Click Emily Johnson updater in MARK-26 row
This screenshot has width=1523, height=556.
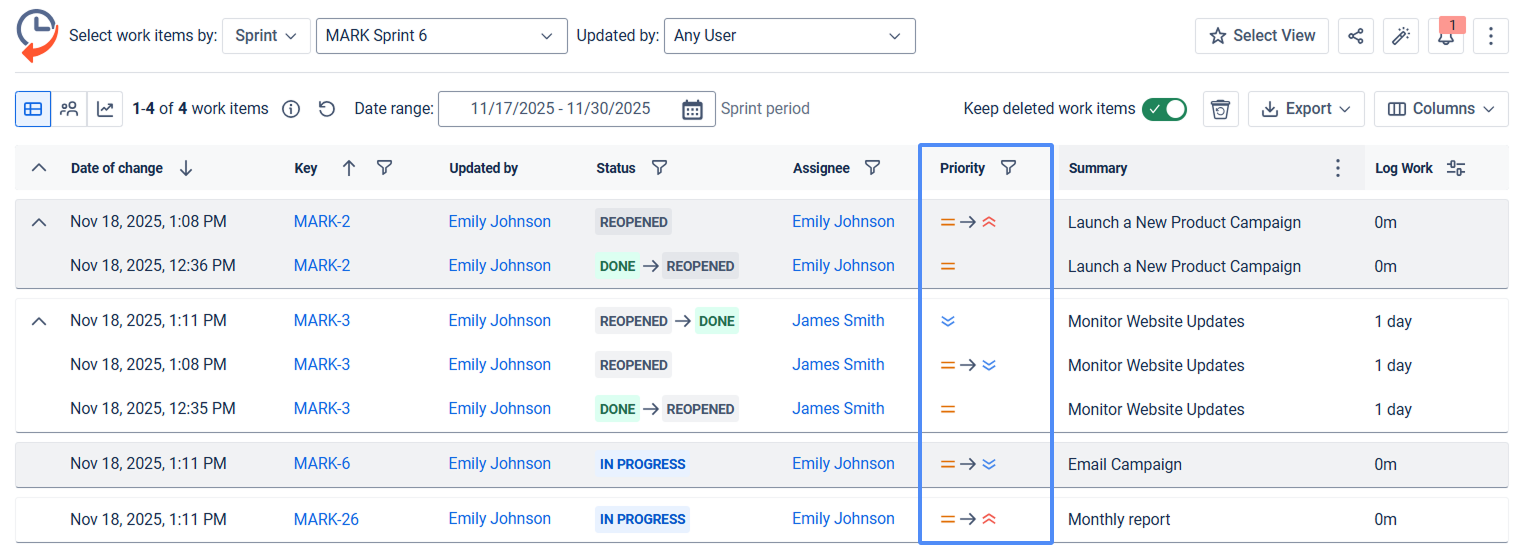pos(500,519)
